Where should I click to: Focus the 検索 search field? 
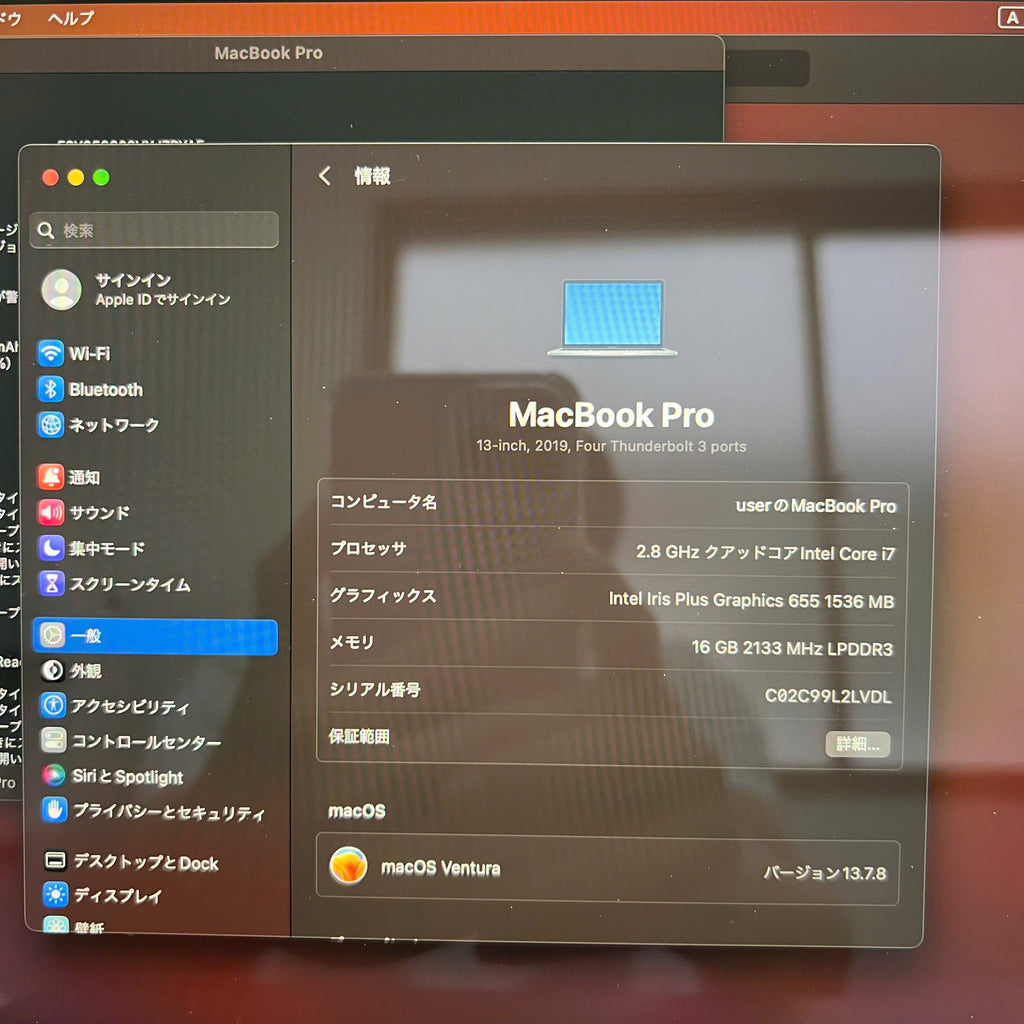[x=154, y=230]
